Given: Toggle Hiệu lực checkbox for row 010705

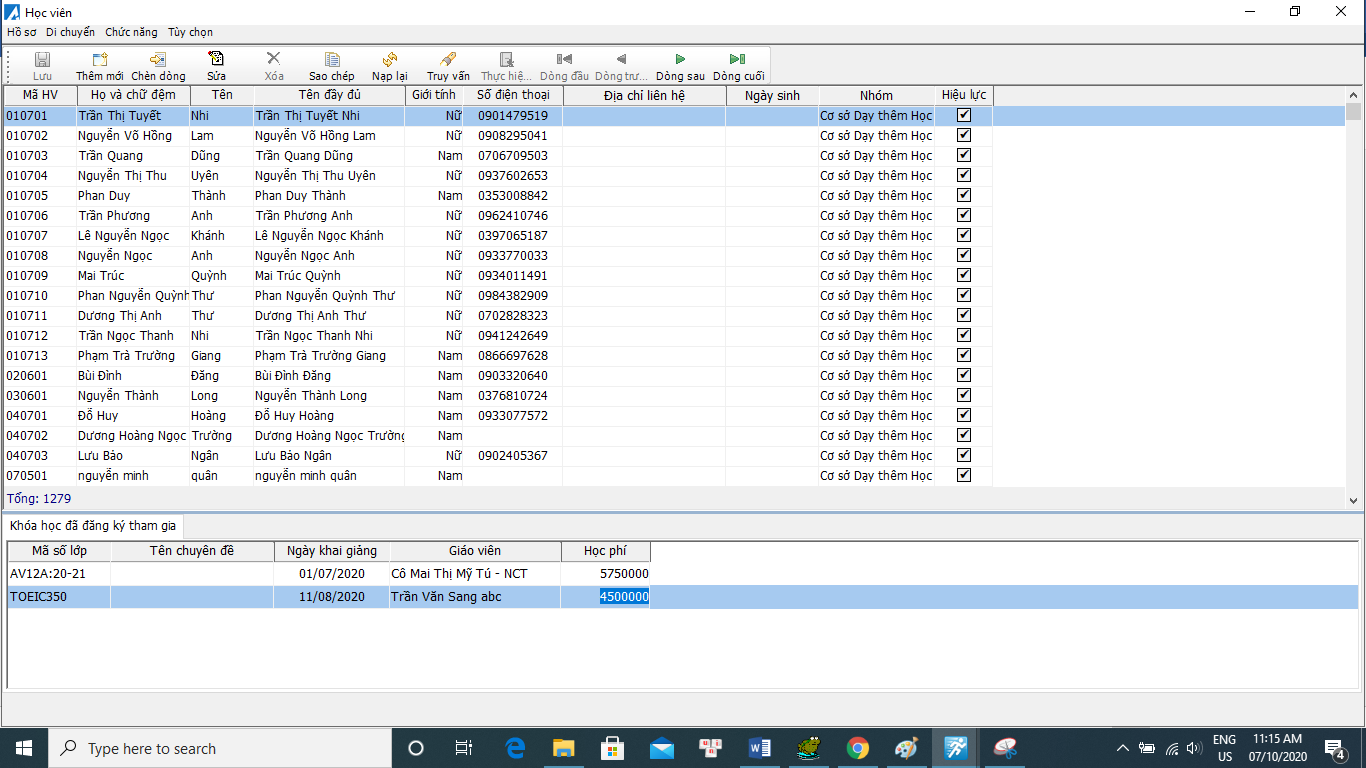Looking at the screenshot, I should (x=964, y=195).
